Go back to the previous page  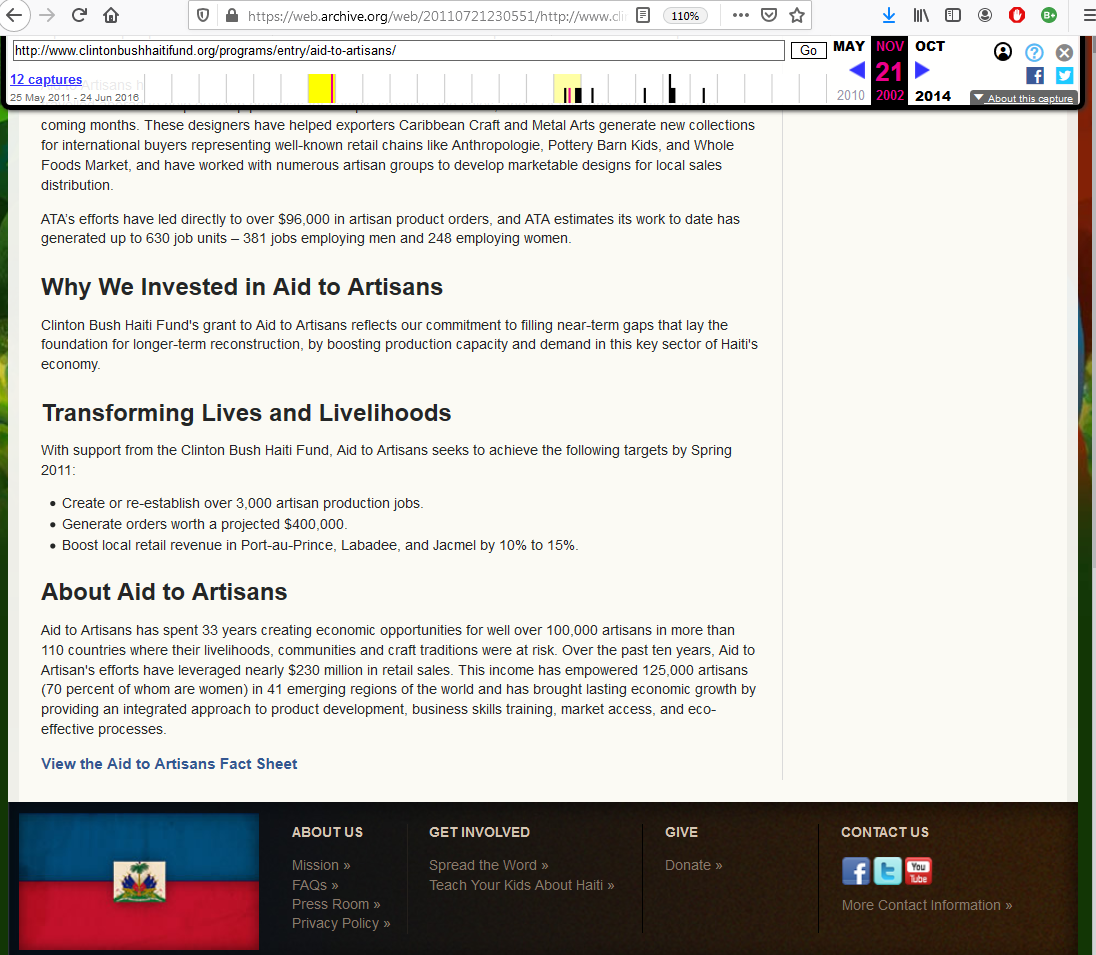coord(14,15)
